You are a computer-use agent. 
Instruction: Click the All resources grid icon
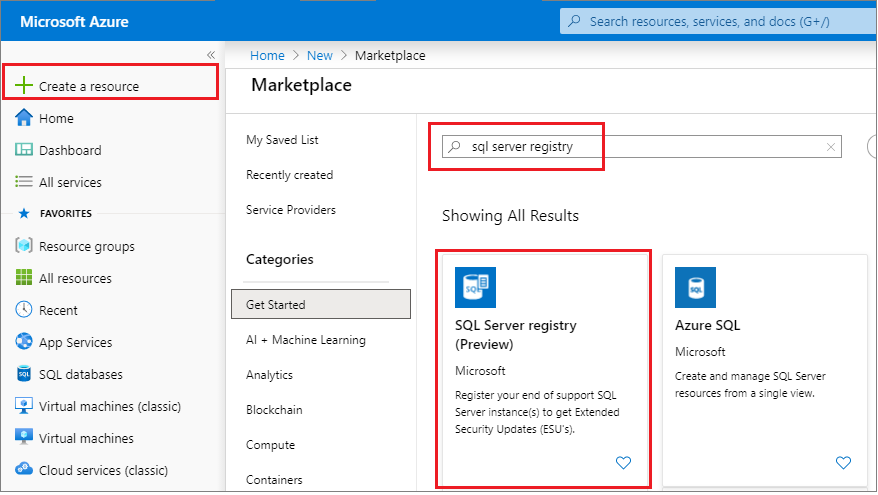[x=24, y=277]
